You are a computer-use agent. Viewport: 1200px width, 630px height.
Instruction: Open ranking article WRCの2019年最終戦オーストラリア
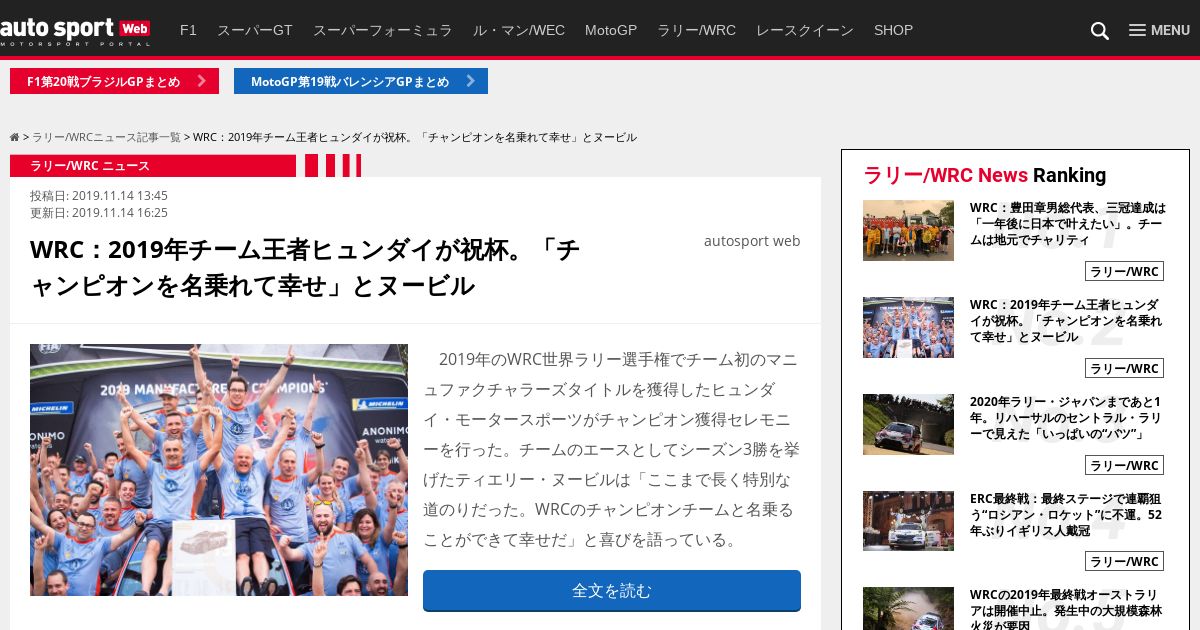(x=1066, y=609)
